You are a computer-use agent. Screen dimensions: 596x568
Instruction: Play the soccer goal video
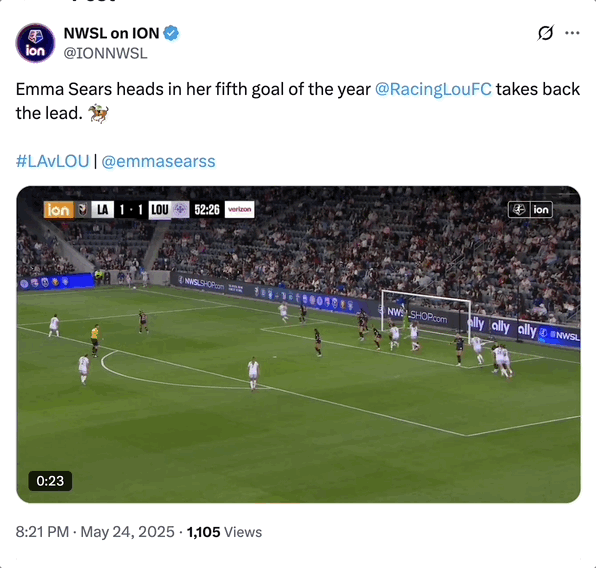(298, 344)
